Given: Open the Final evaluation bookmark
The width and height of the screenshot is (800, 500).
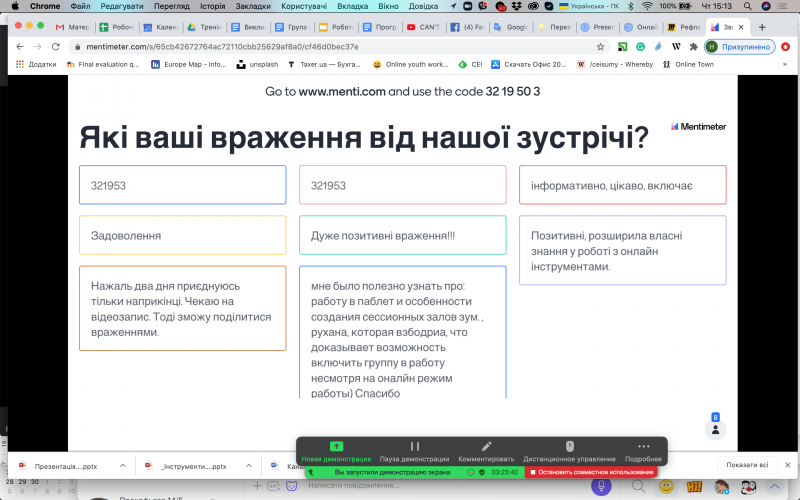Looking at the screenshot, I should tap(103, 64).
